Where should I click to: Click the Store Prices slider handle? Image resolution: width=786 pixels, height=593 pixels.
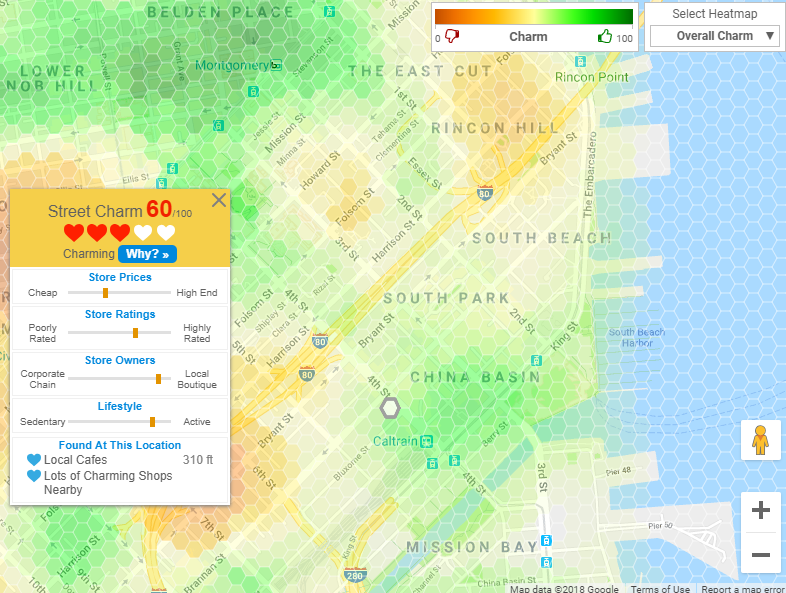point(105,293)
